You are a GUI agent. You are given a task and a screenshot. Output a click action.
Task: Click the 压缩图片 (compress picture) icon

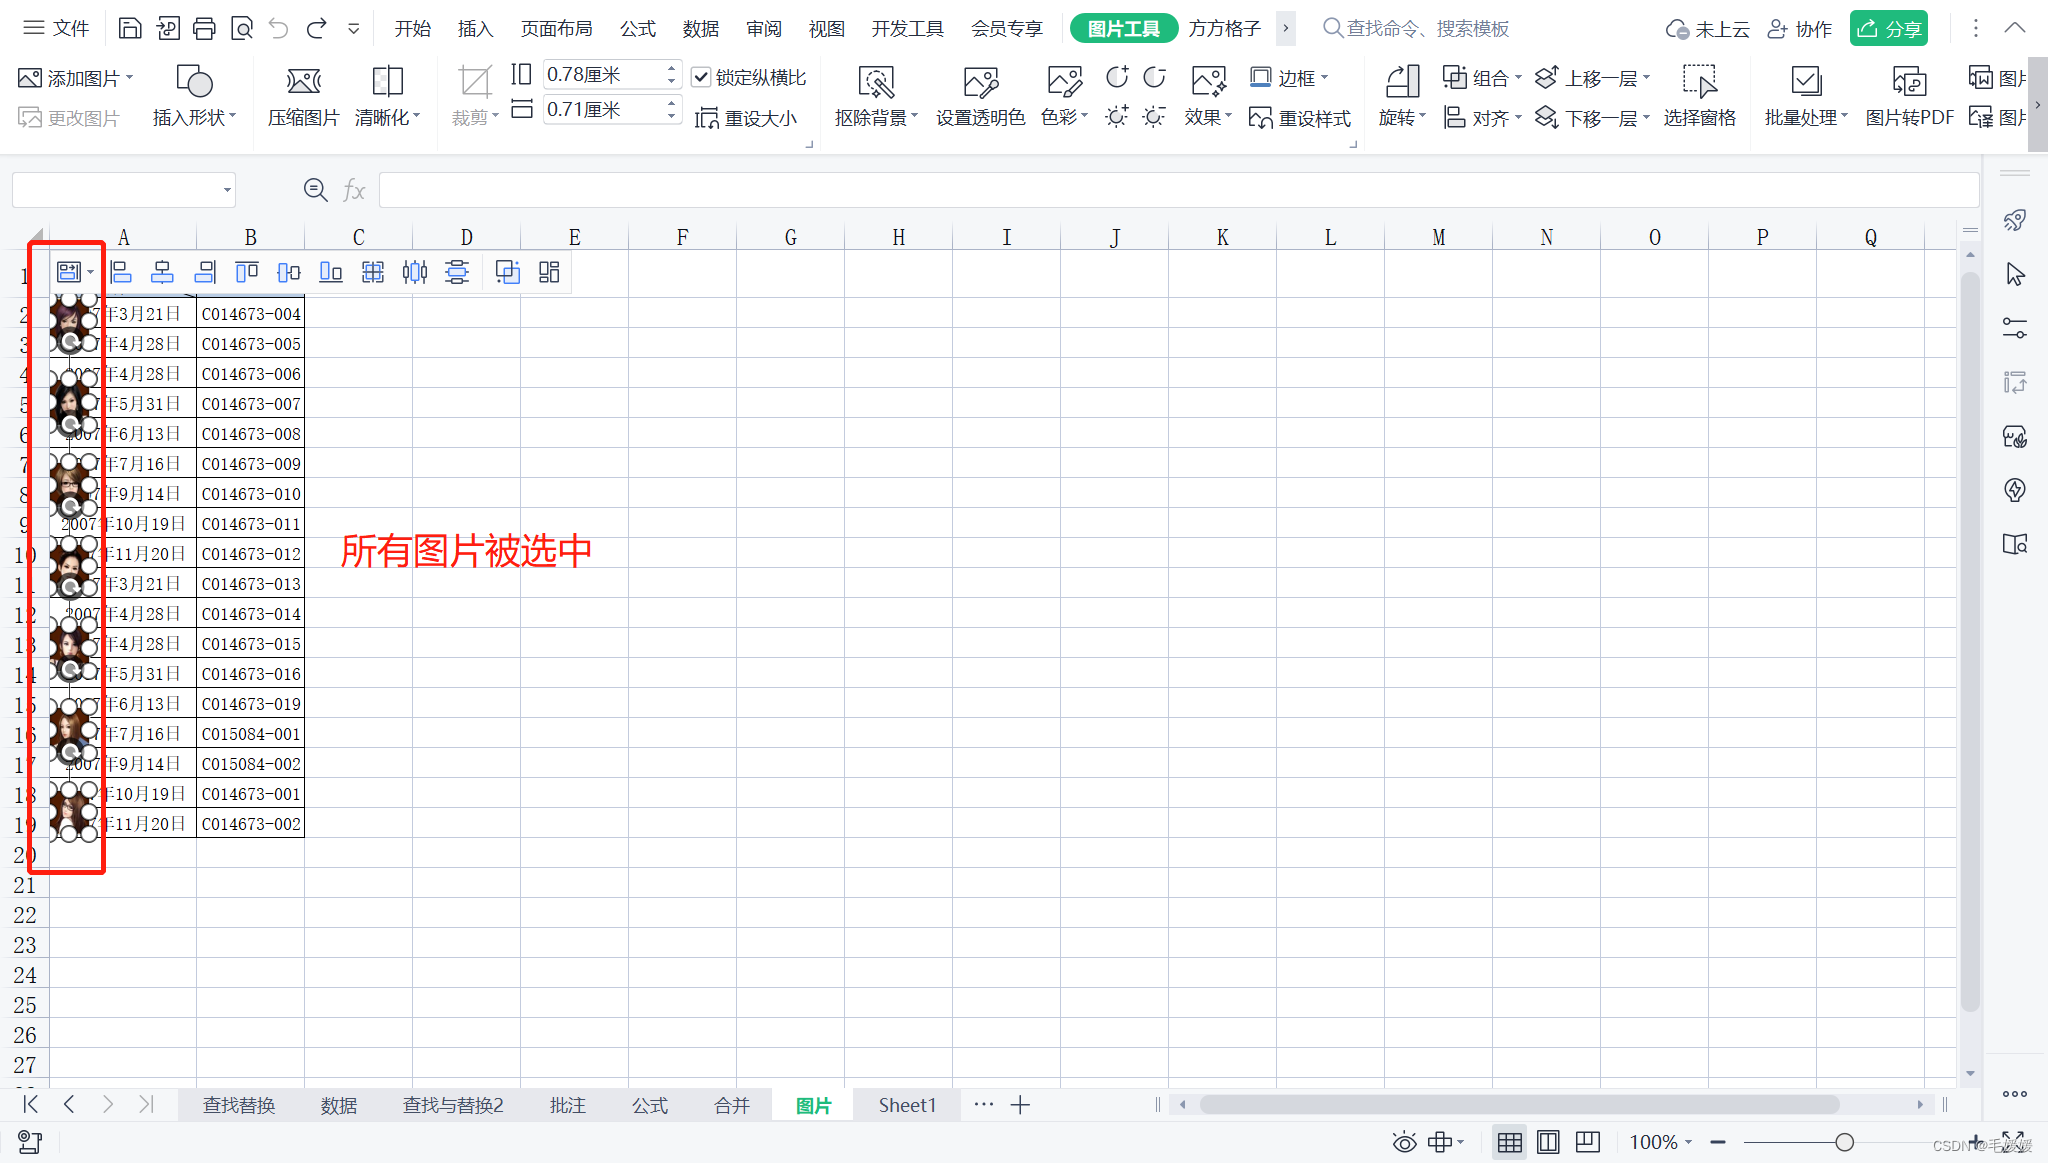303,82
